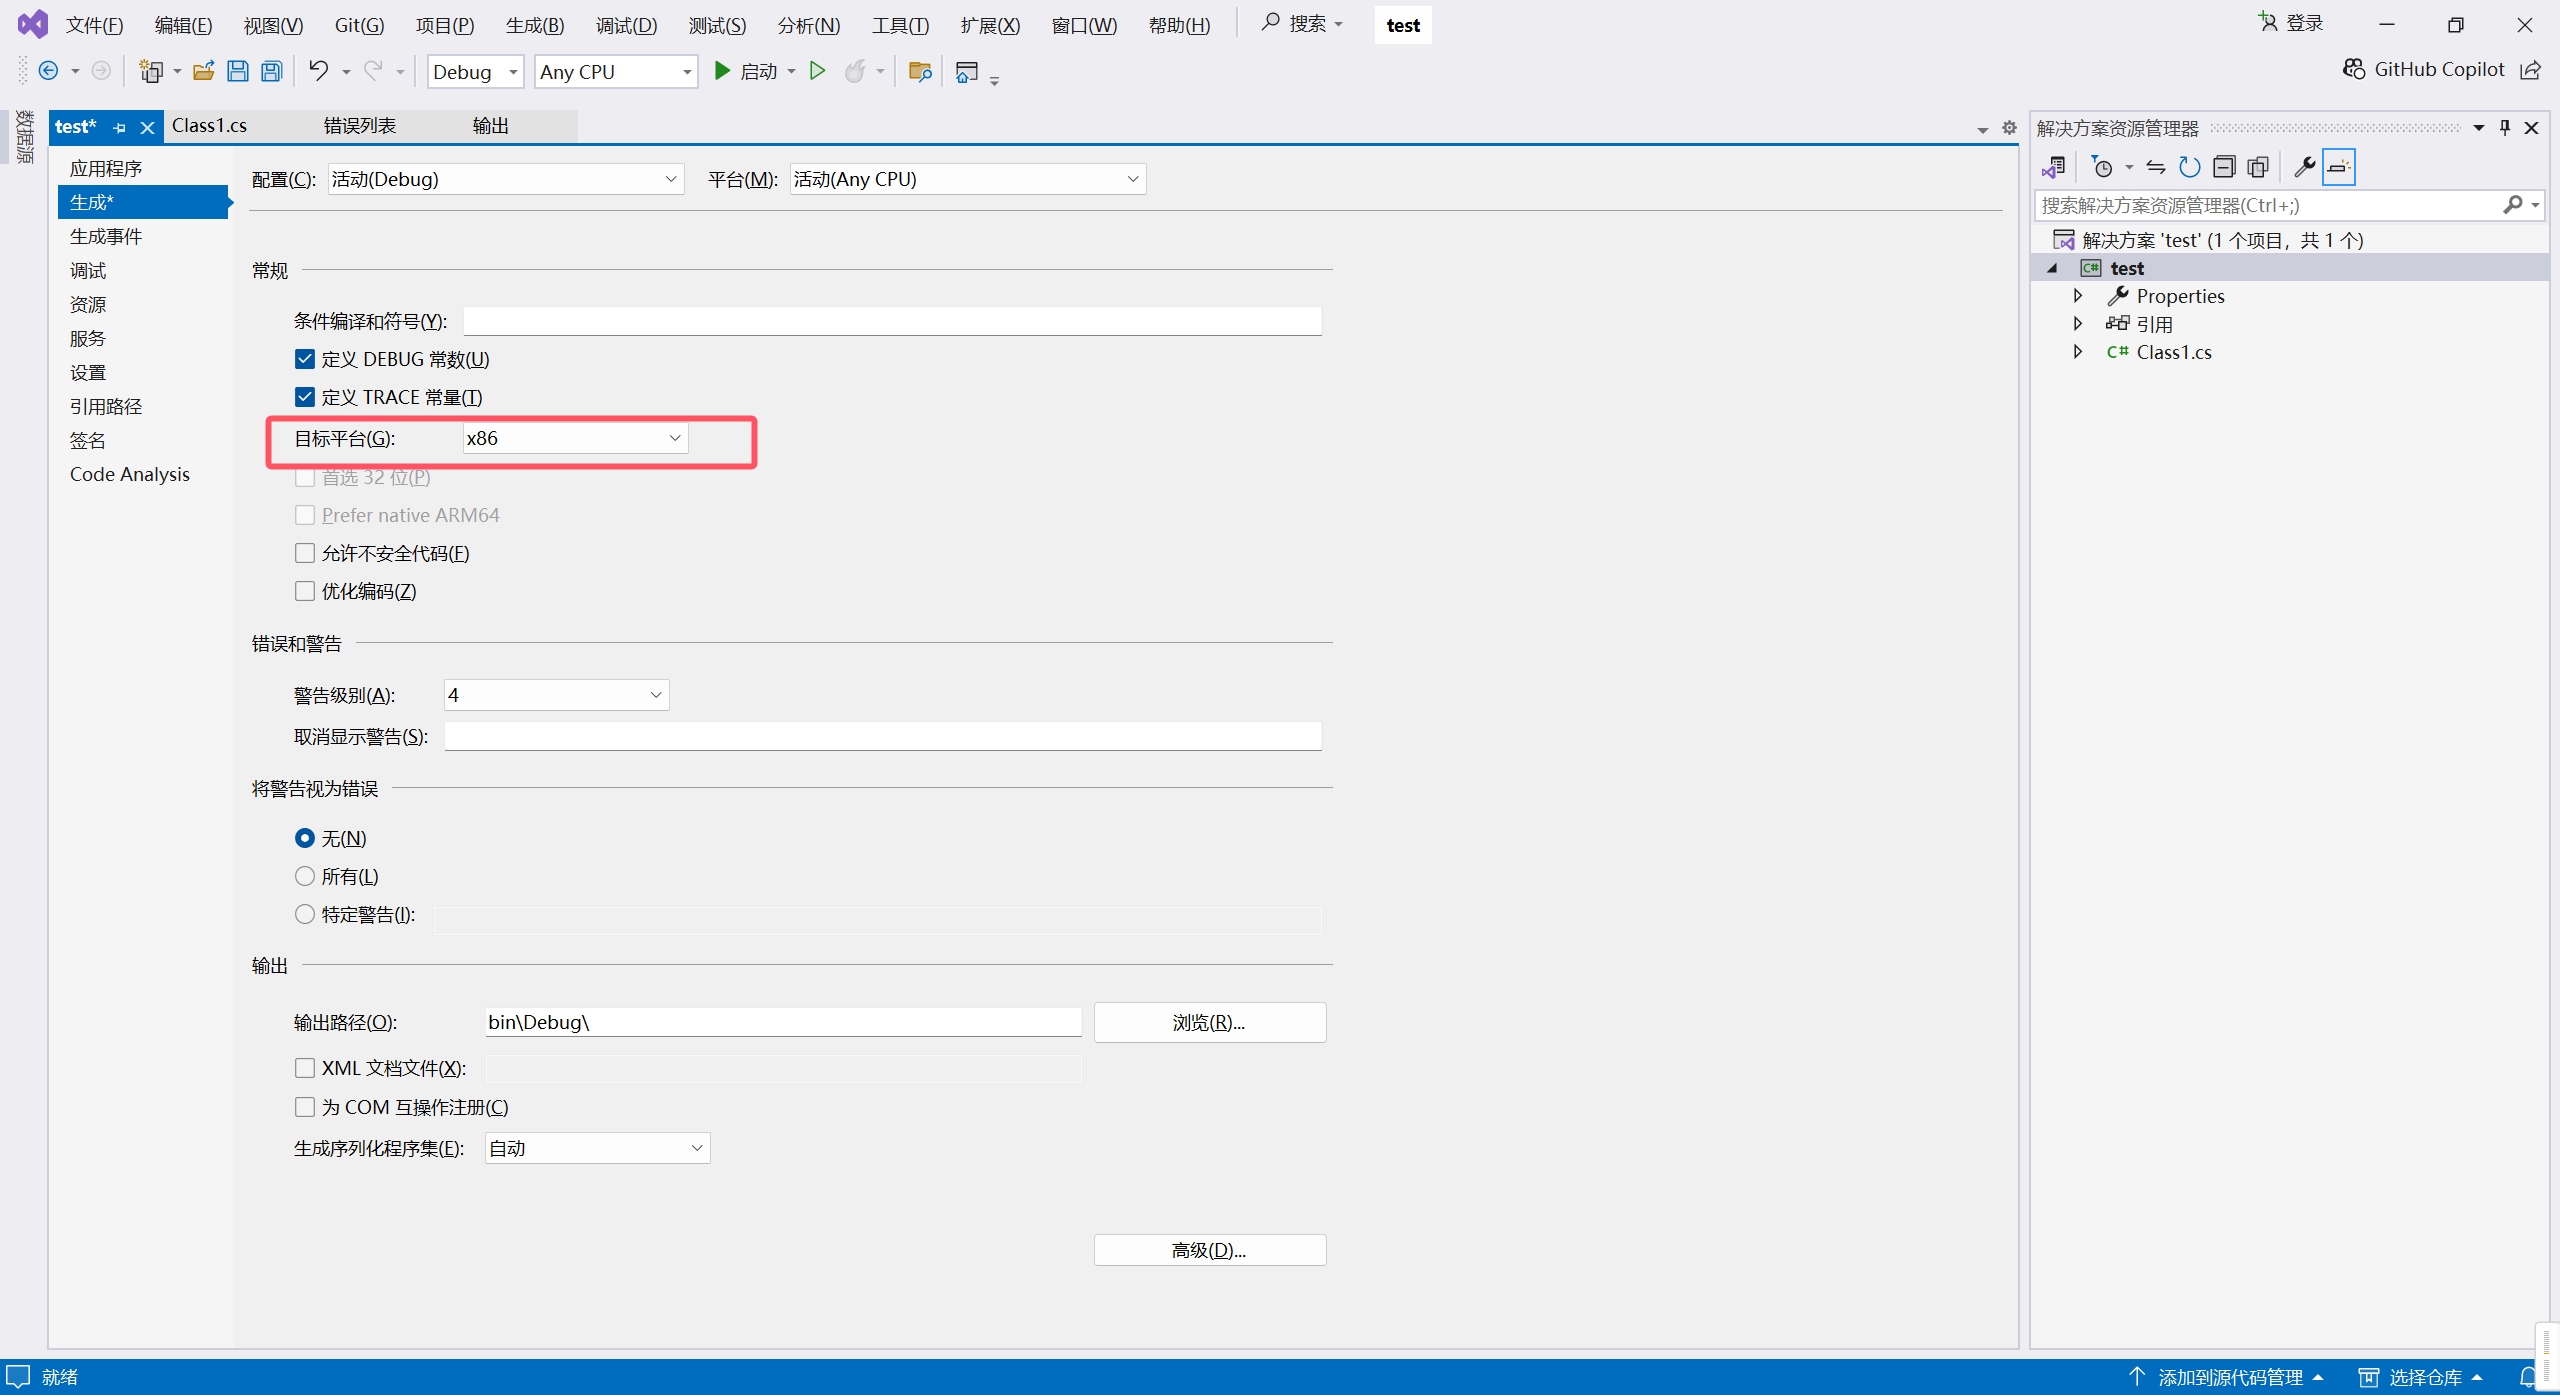The width and height of the screenshot is (2560, 1395).
Task: Click the Undo arrow icon
Action: (318, 71)
